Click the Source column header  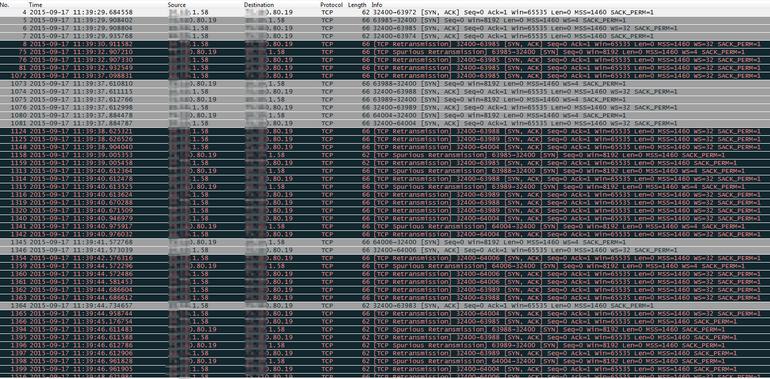(177, 4)
